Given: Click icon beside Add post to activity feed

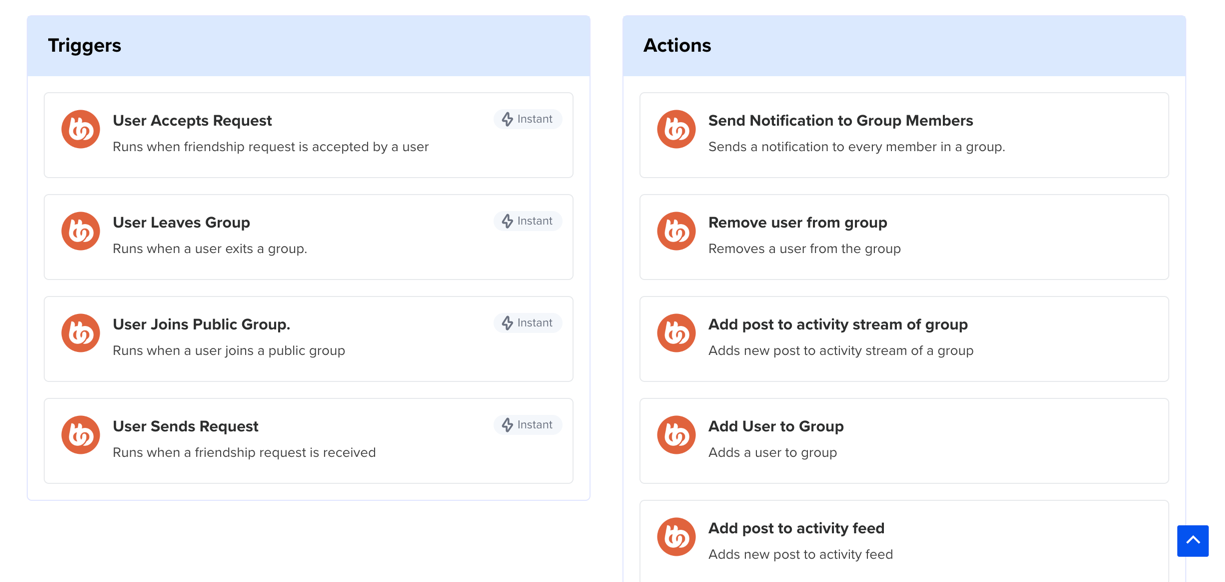Looking at the screenshot, I should (x=676, y=537).
